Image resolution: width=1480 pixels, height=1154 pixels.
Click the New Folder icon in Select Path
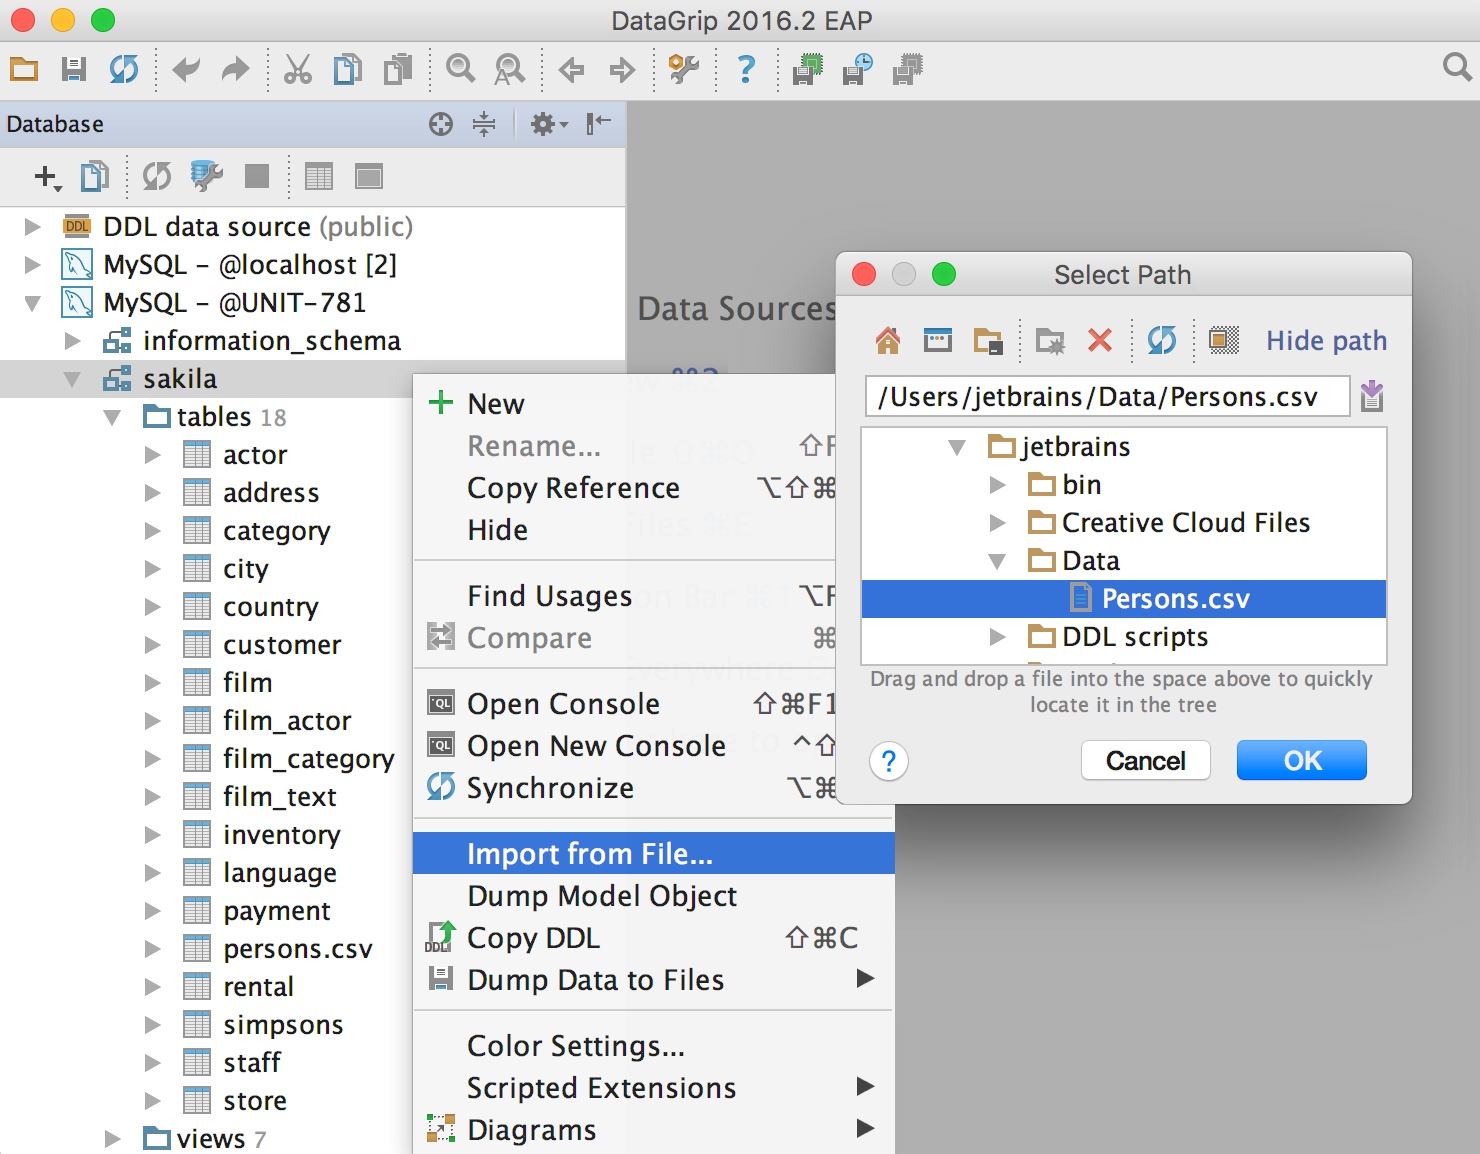(x=1050, y=341)
